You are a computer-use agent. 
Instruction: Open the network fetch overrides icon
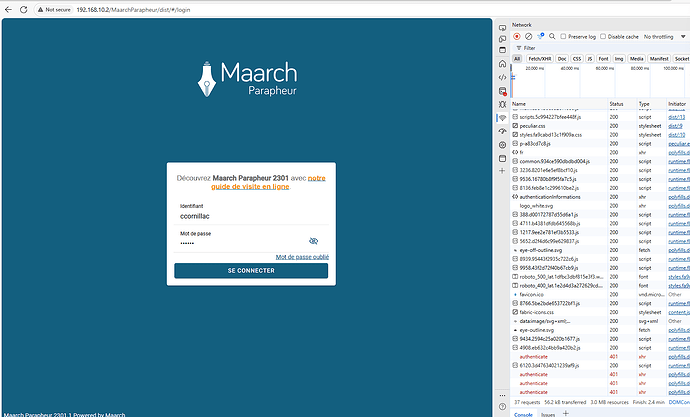click(x=540, y=36)
